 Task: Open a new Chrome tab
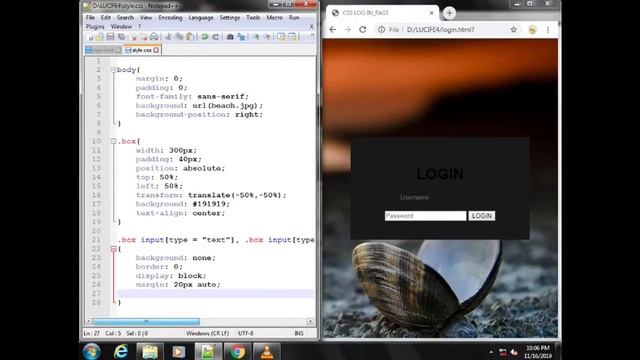[449, 13]
